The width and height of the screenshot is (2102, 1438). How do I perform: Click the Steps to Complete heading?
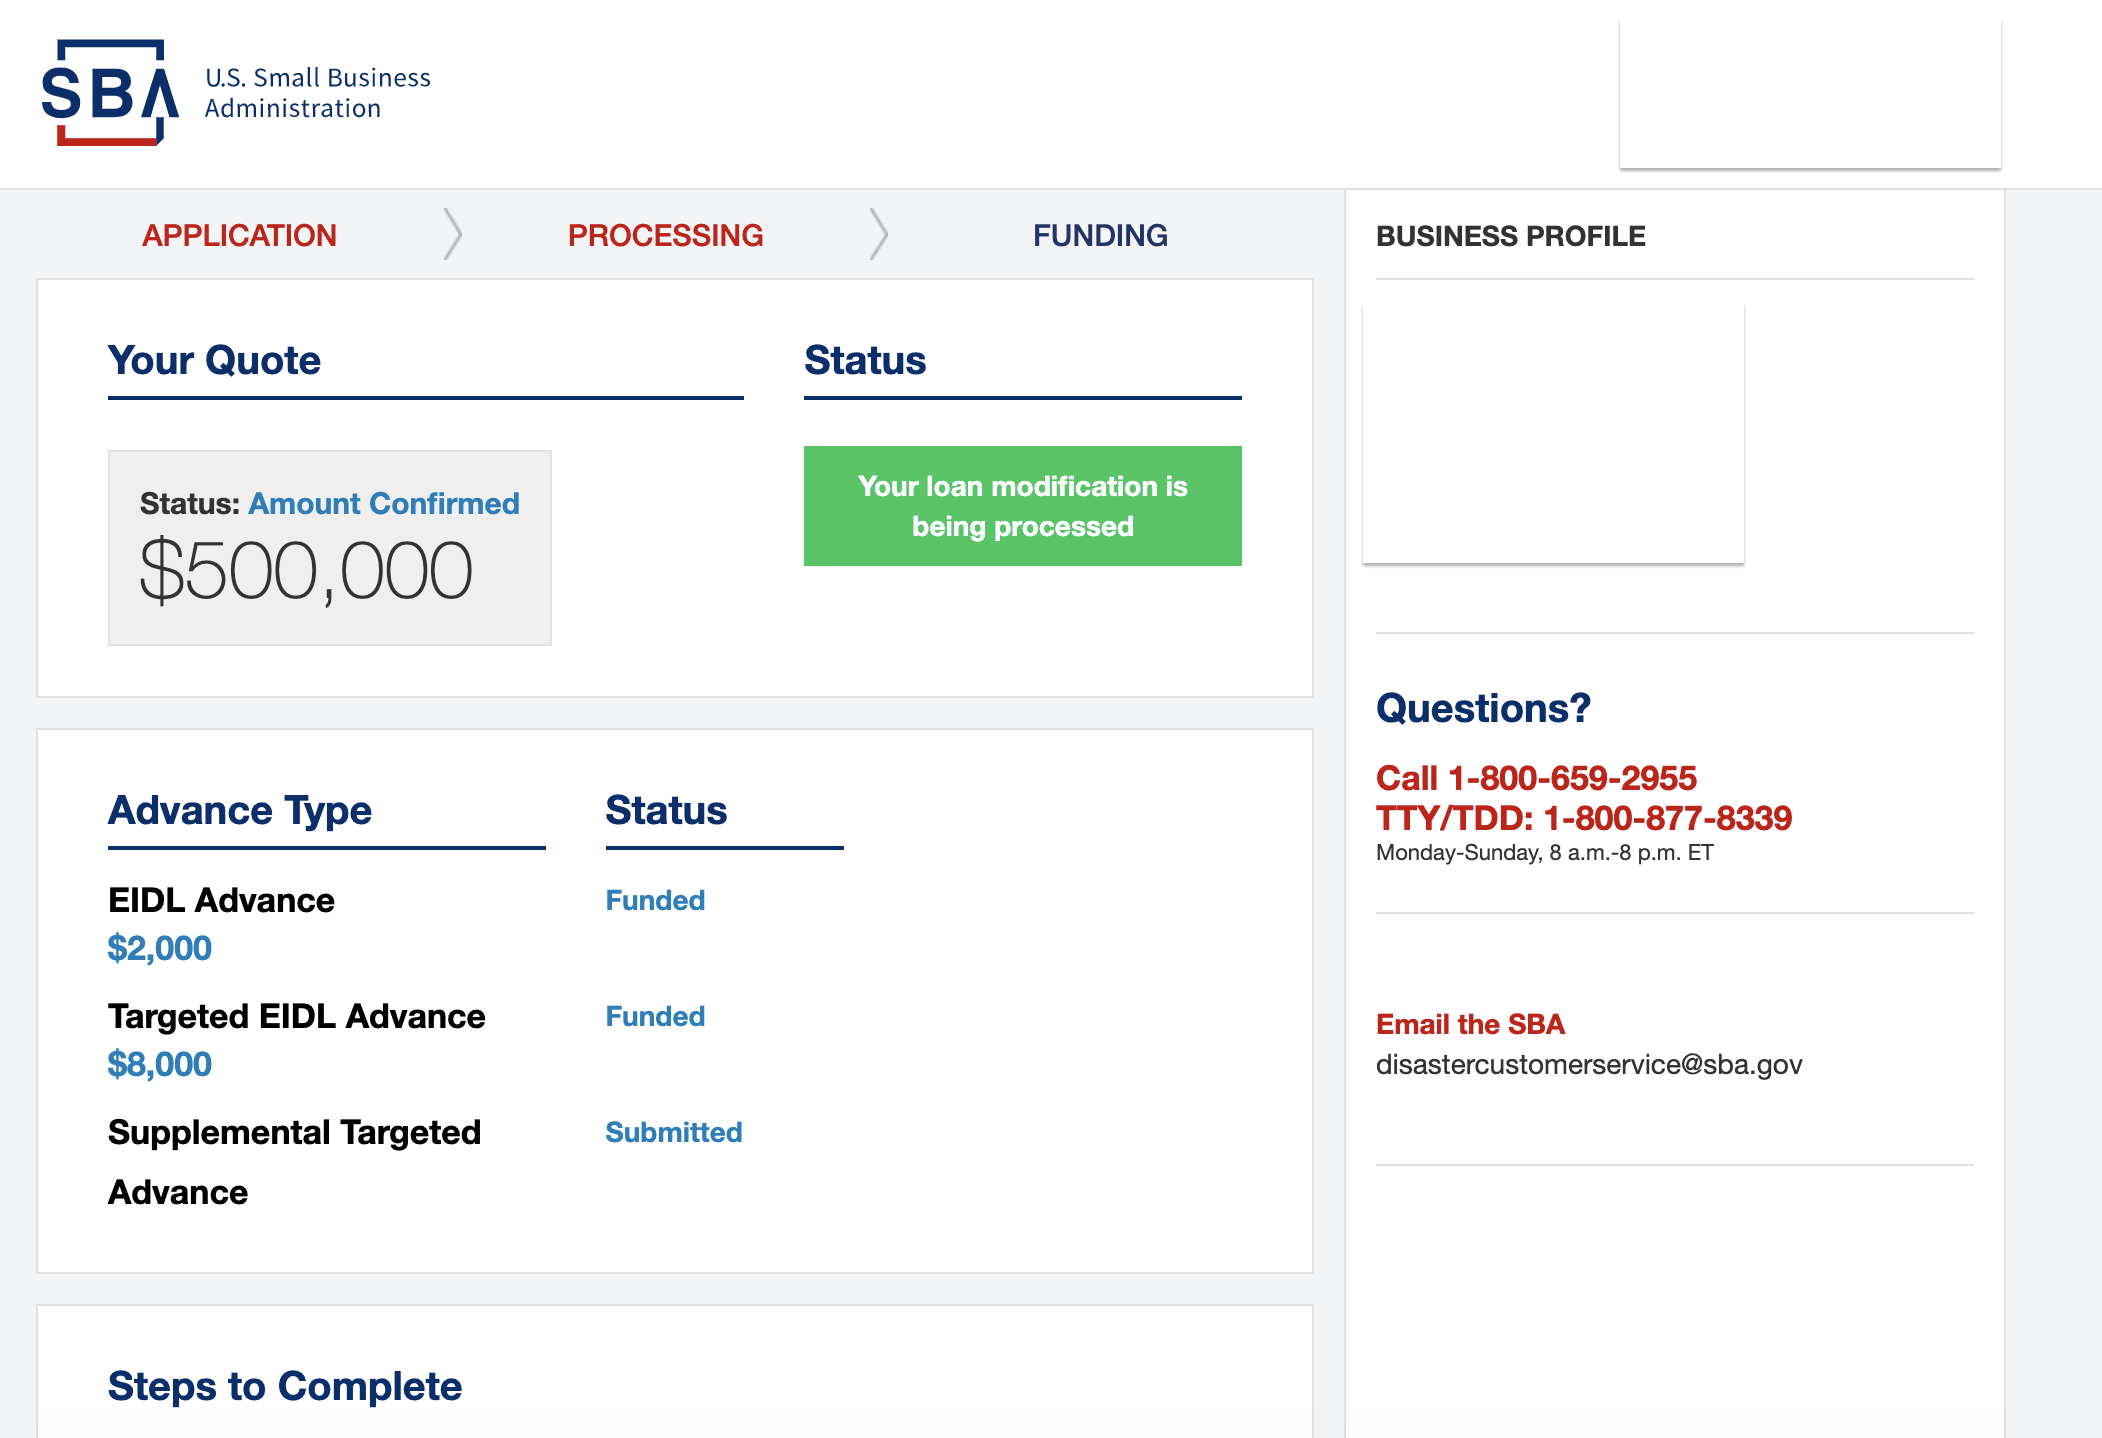click(x=285, y=1386)
